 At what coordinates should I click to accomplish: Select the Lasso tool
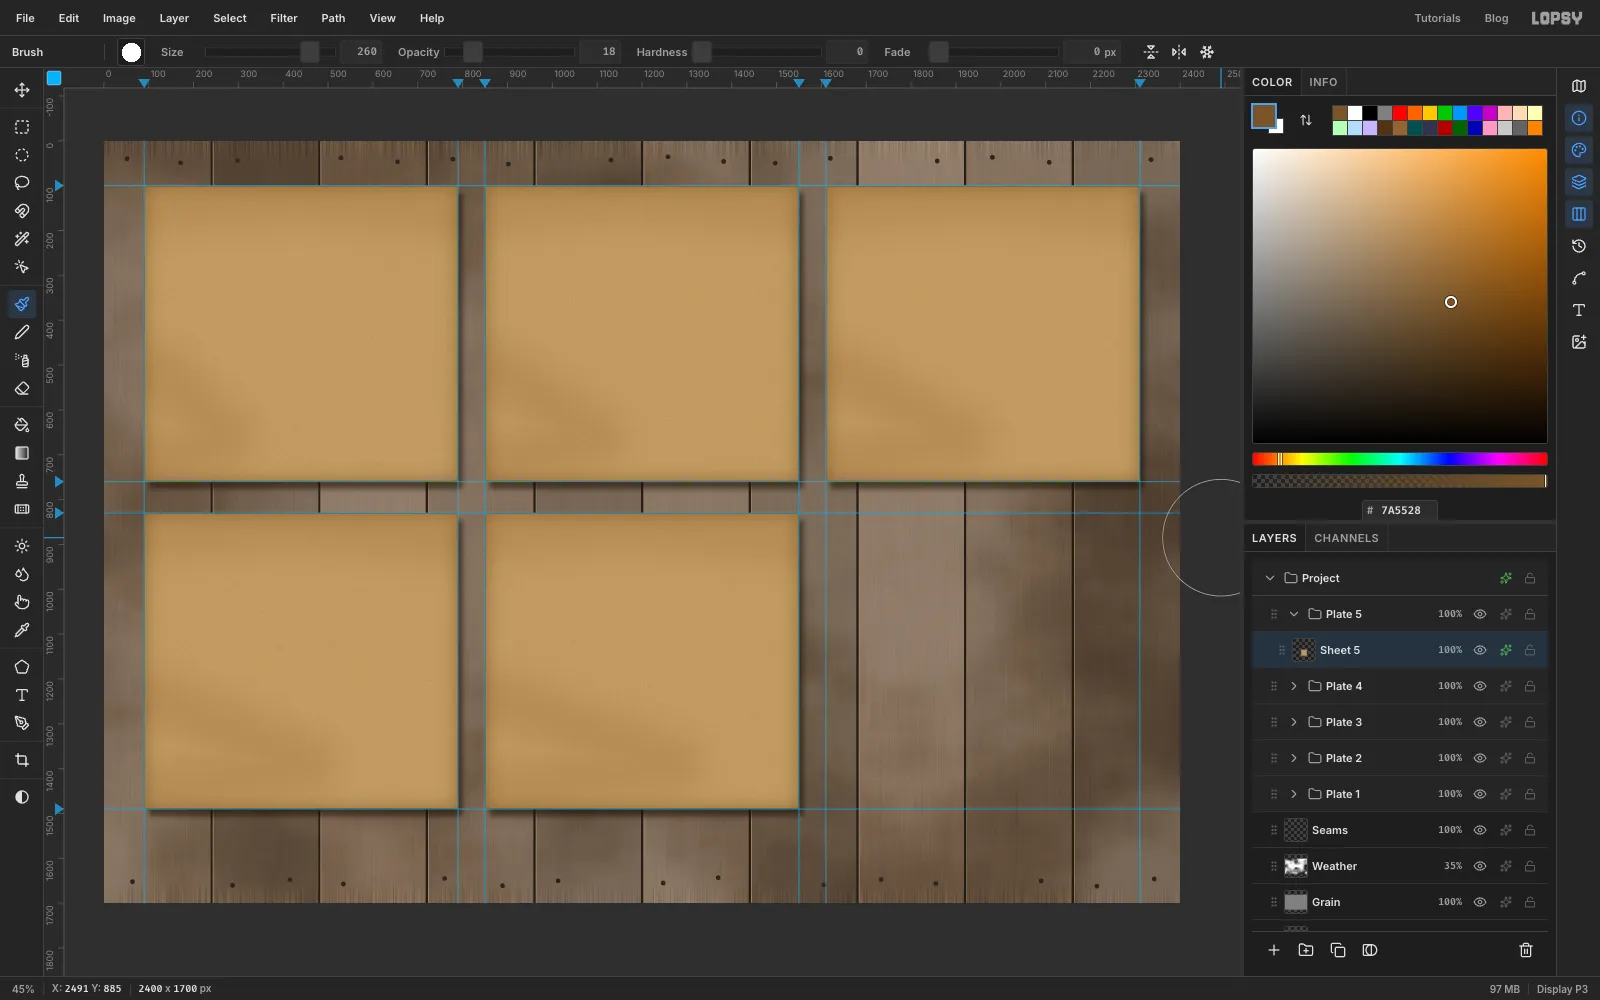[22, 183]
